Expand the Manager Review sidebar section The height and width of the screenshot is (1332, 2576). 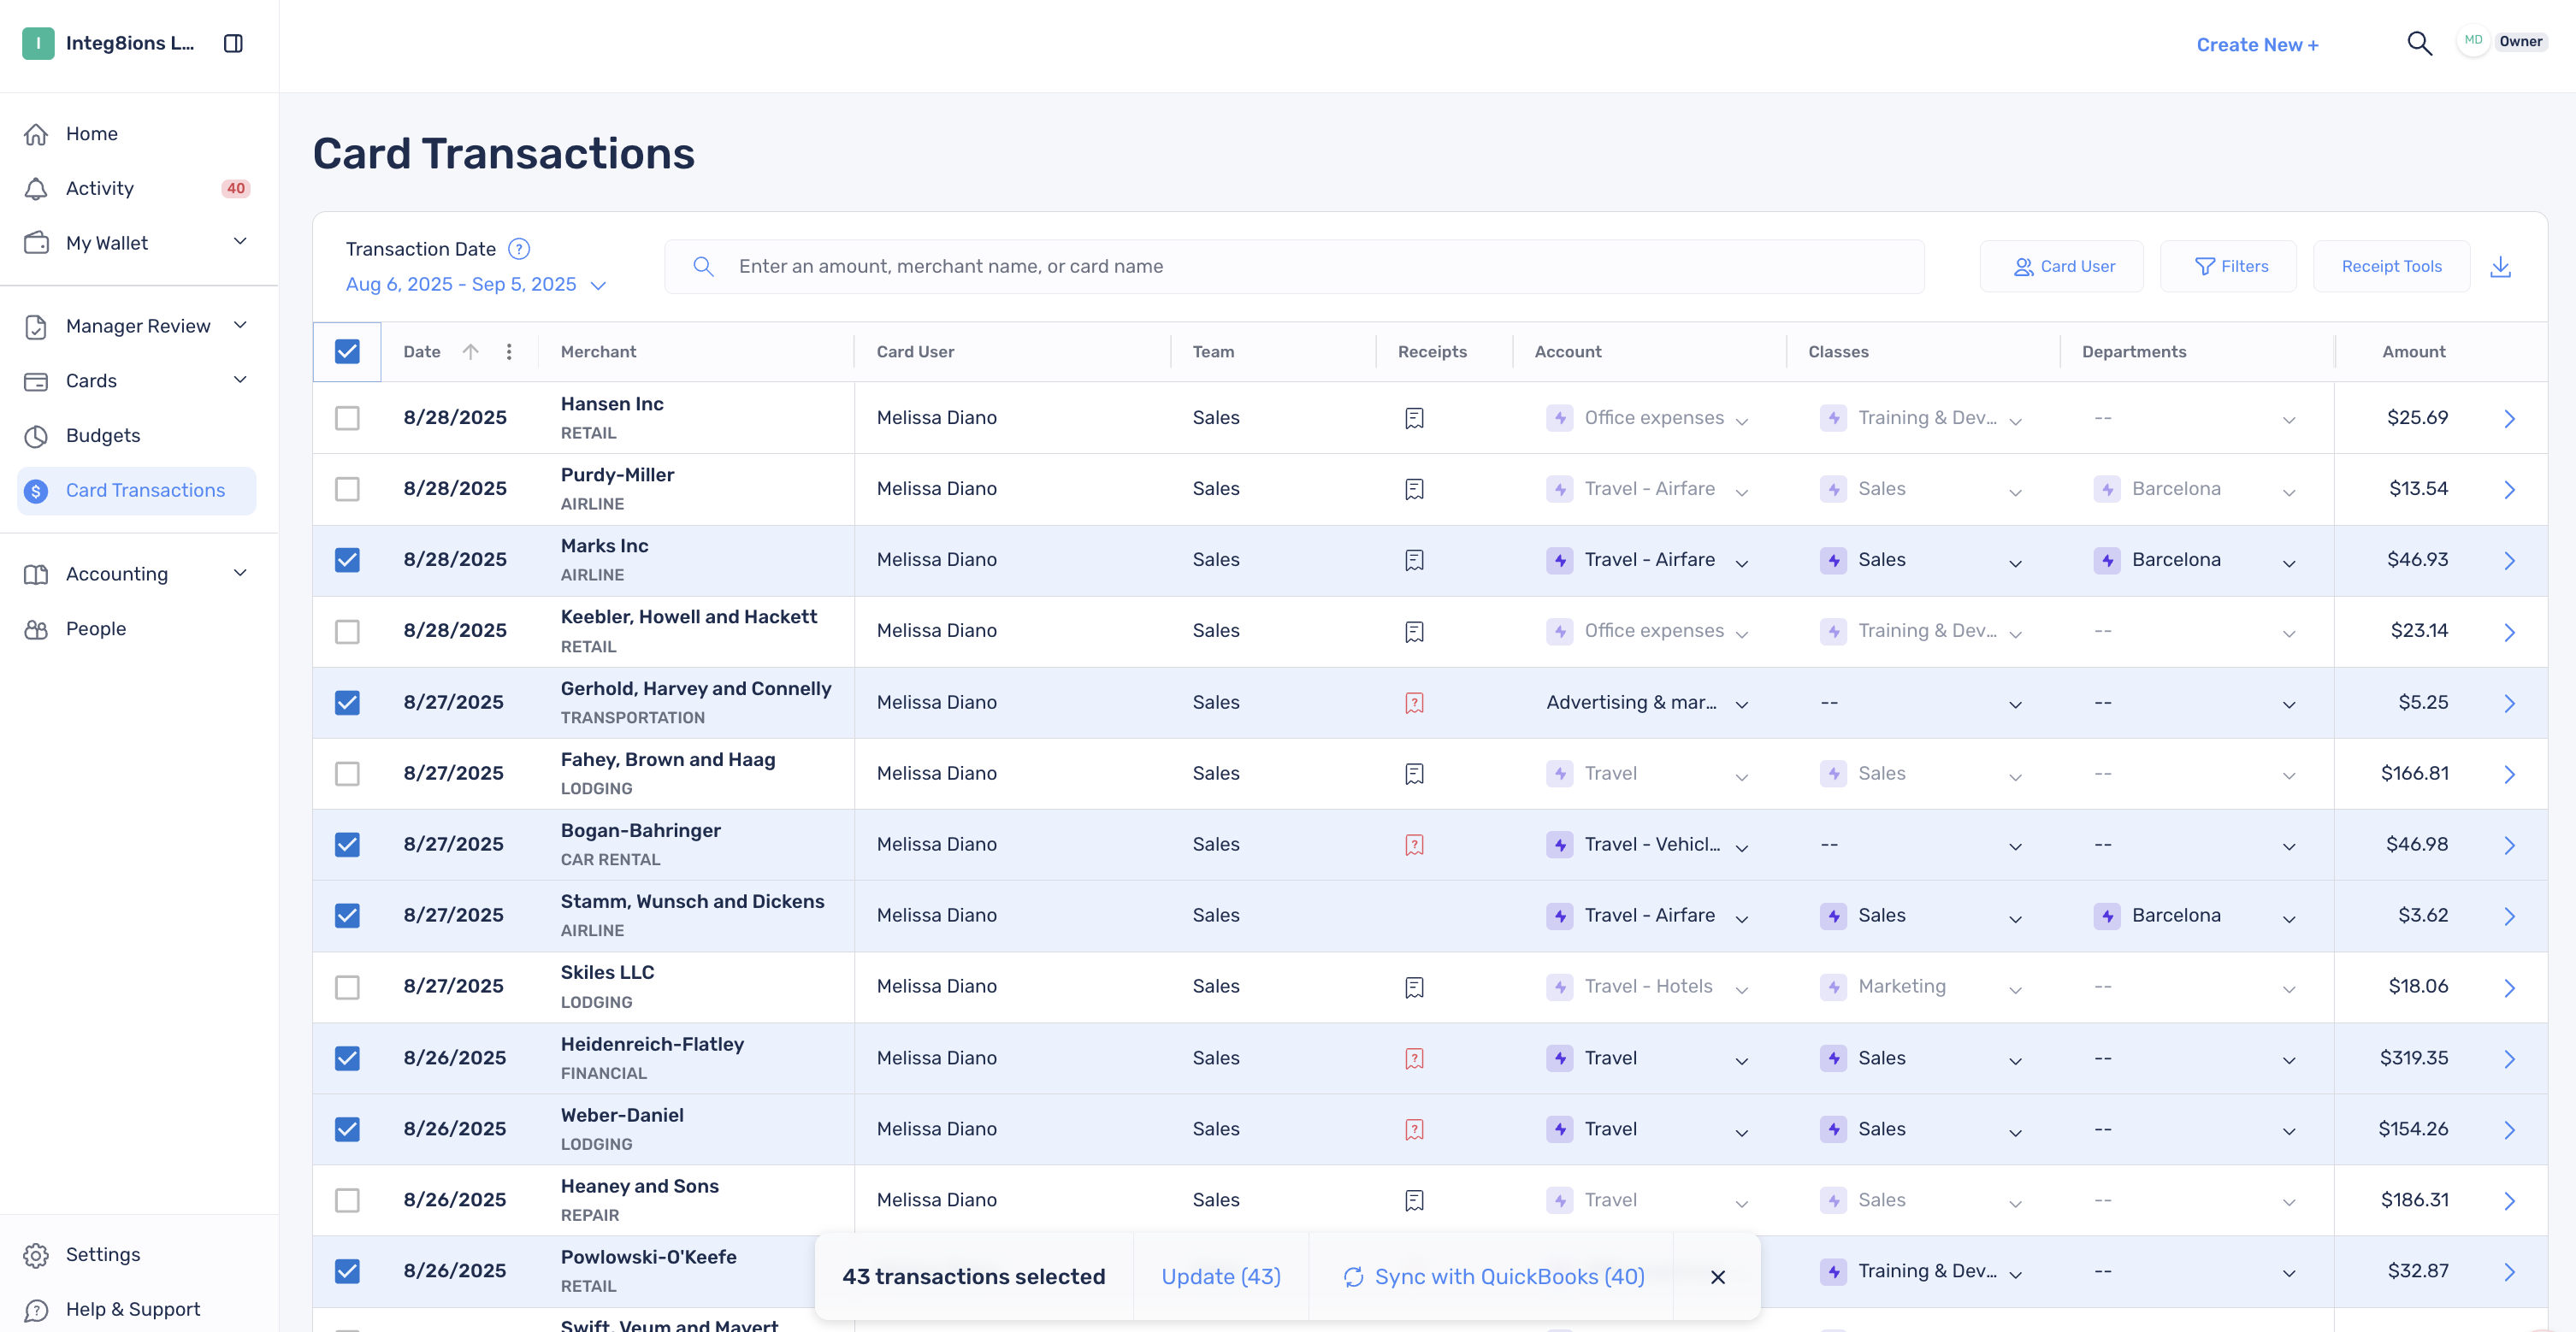tap(138, 326)
